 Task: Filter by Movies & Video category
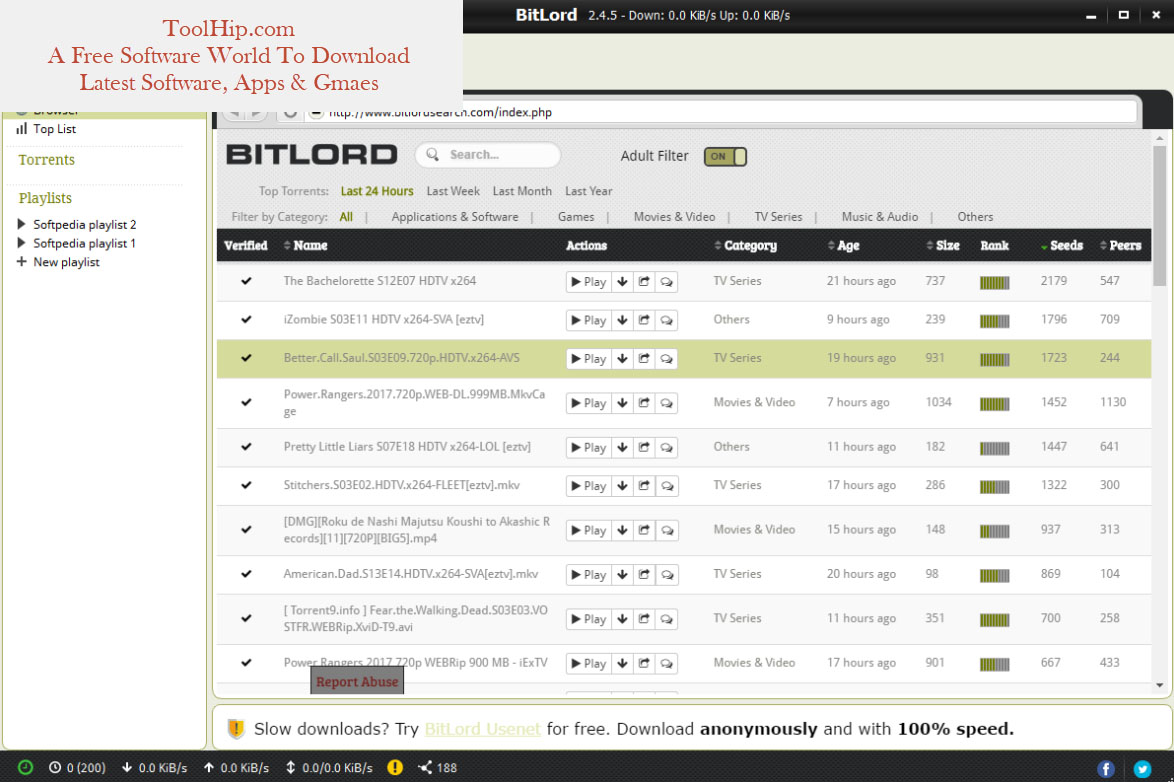tap(674, 216)
